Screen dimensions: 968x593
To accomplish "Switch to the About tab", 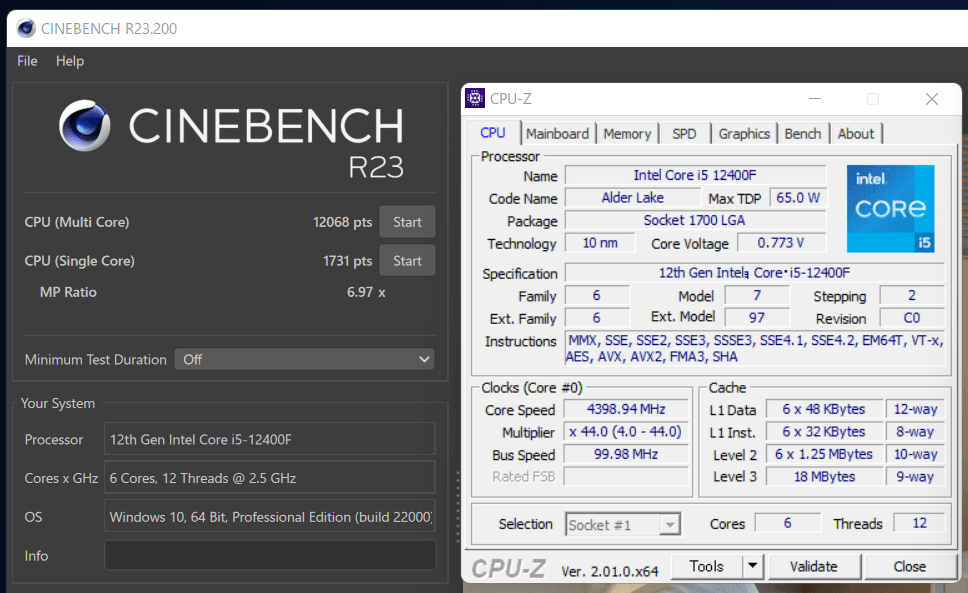I will (856, 134).
